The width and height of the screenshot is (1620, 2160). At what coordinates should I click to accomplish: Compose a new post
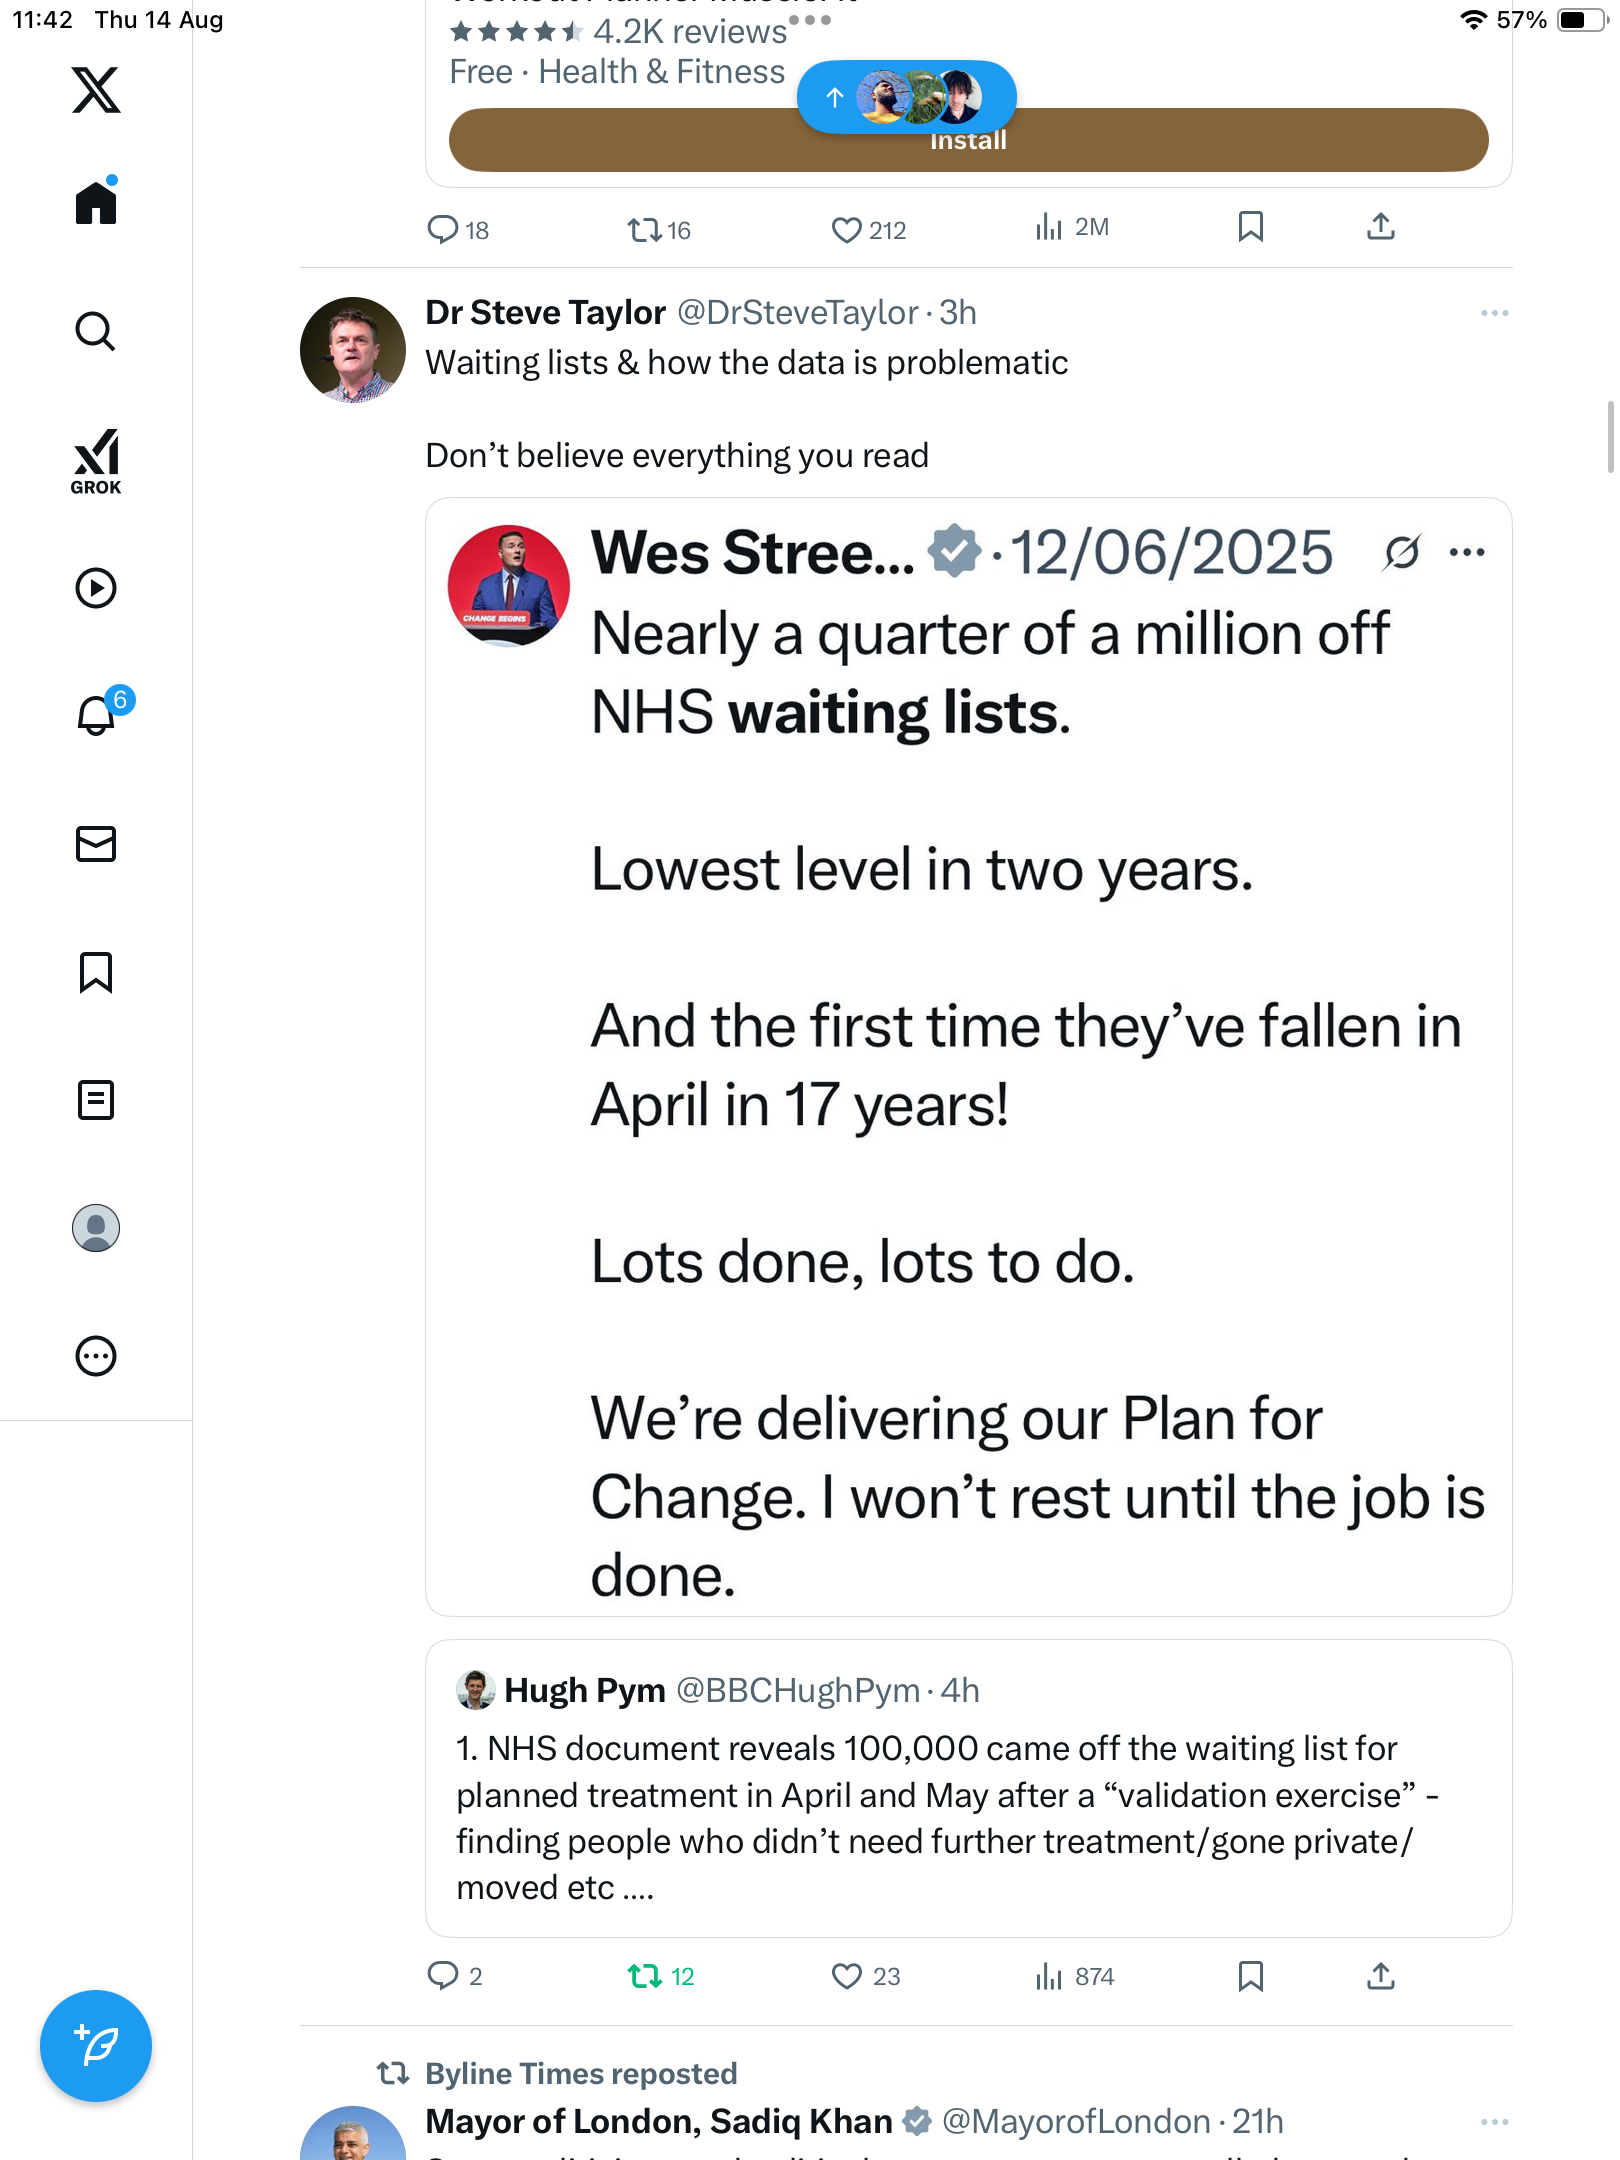pos(96,2046)
